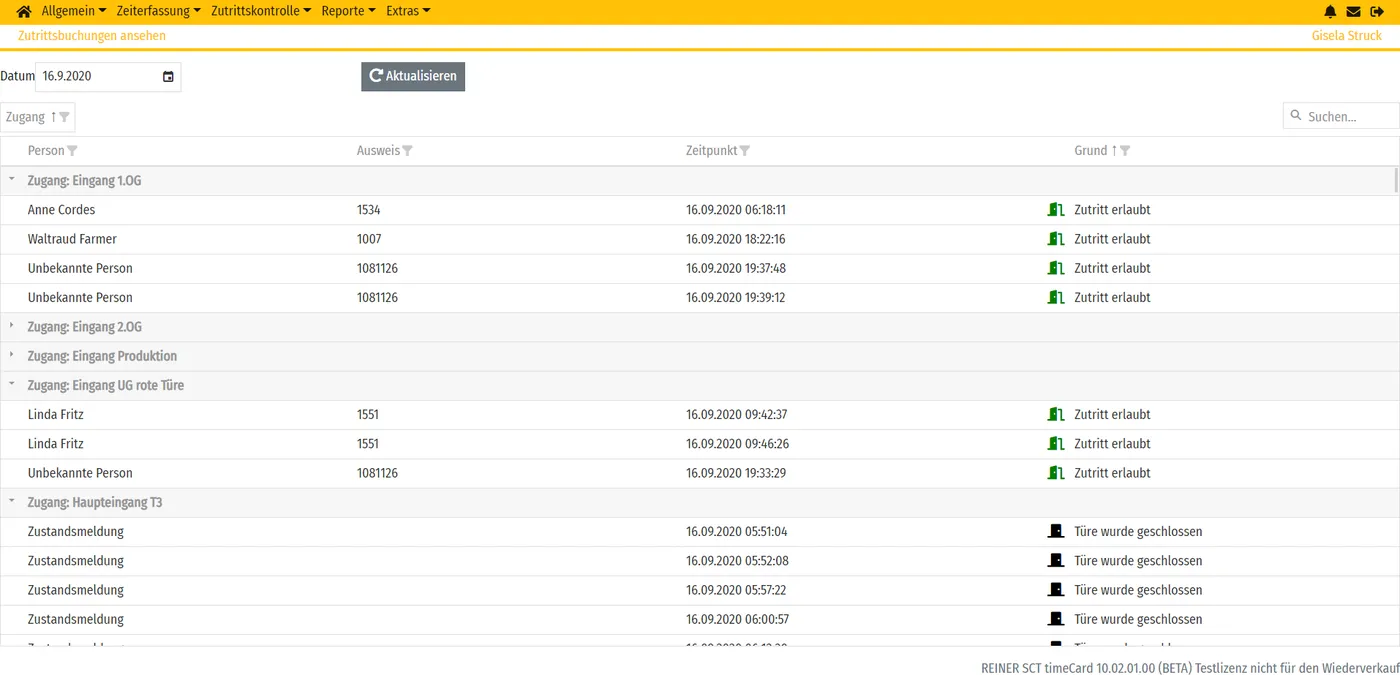1400x675 pixels.
Task: Open the notifications bell
Action: pos(1330,12)
